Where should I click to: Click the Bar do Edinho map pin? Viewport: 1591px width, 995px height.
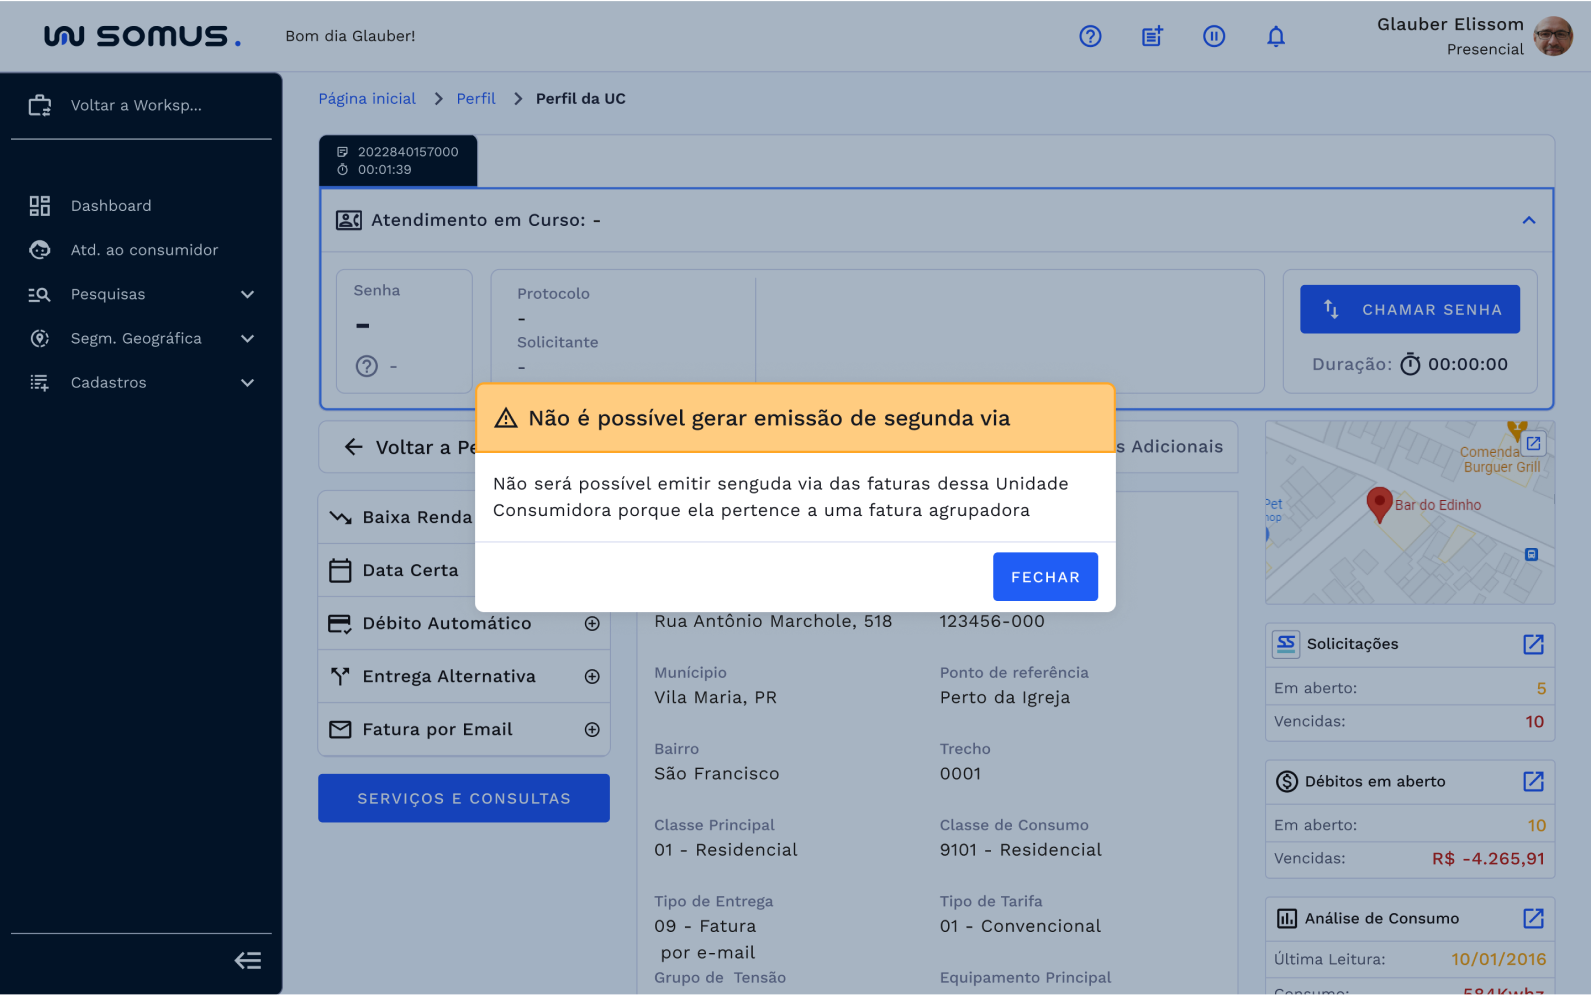tap(1379, 503)
